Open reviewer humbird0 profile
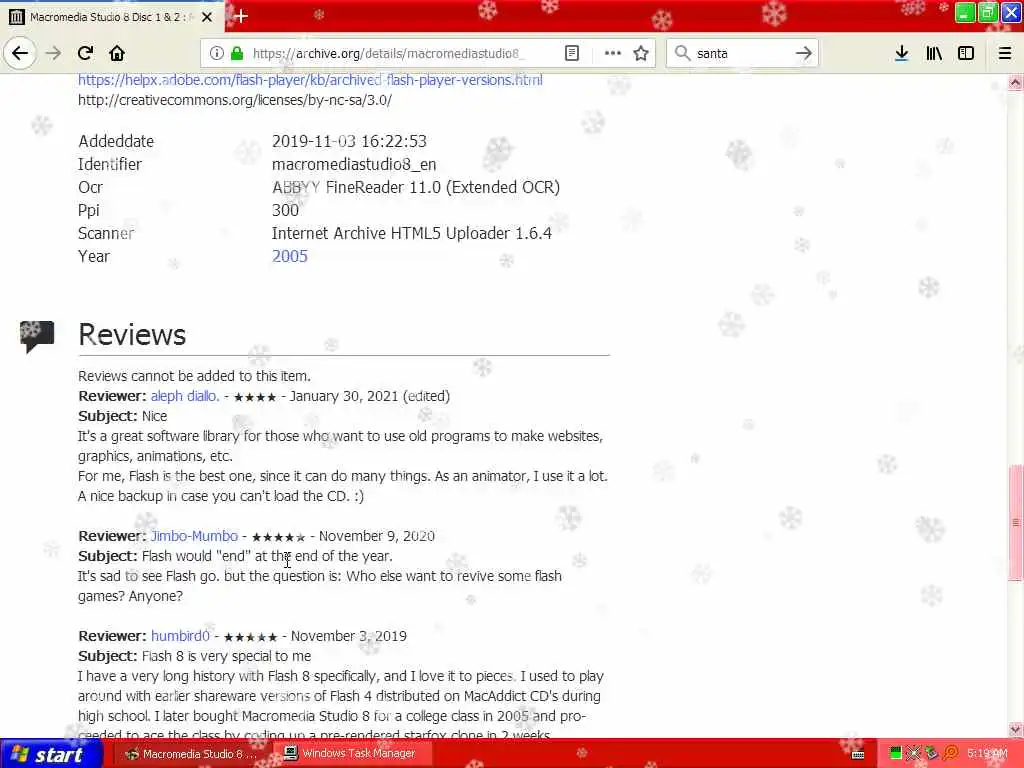Screen dimensions: 1024x768 [180, 635]
